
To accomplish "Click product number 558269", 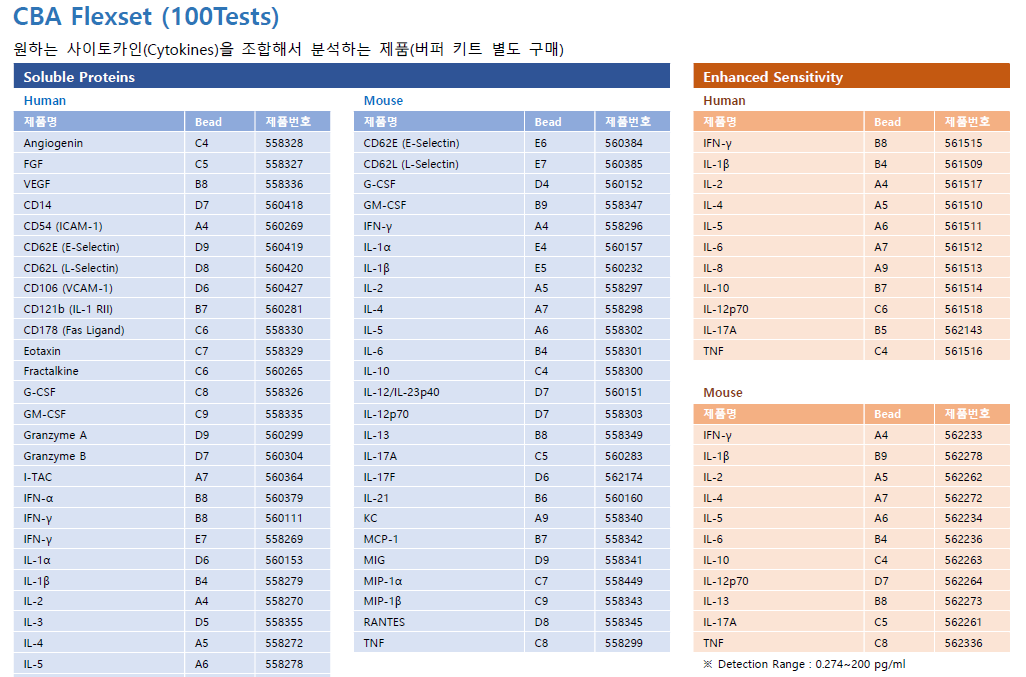I will tap(284, 539).
